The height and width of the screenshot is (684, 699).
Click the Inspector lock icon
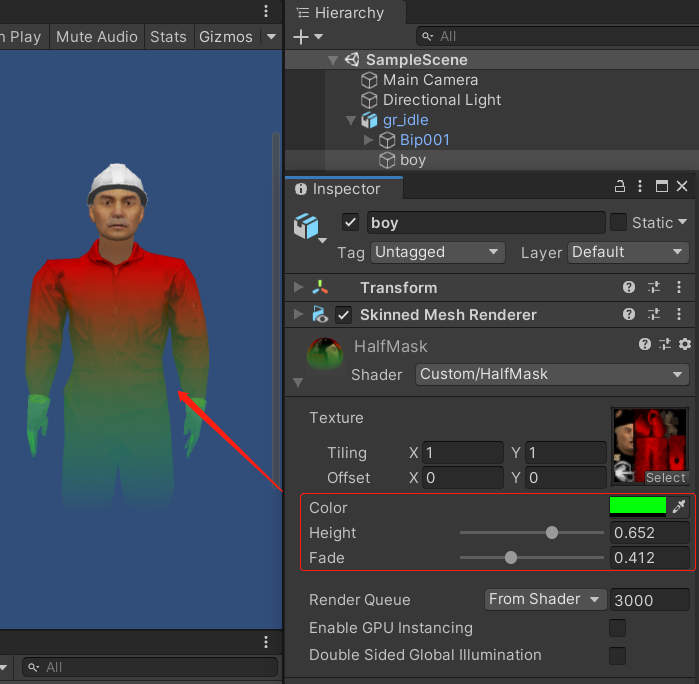coord(621,187)
